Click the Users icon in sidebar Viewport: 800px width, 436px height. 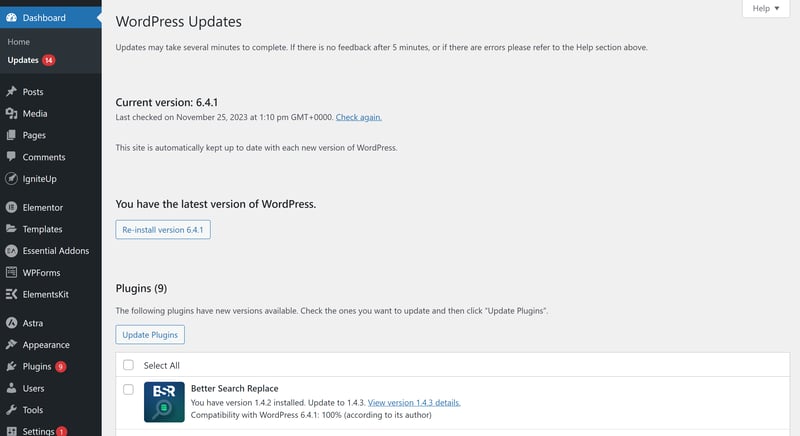(11, 388)
